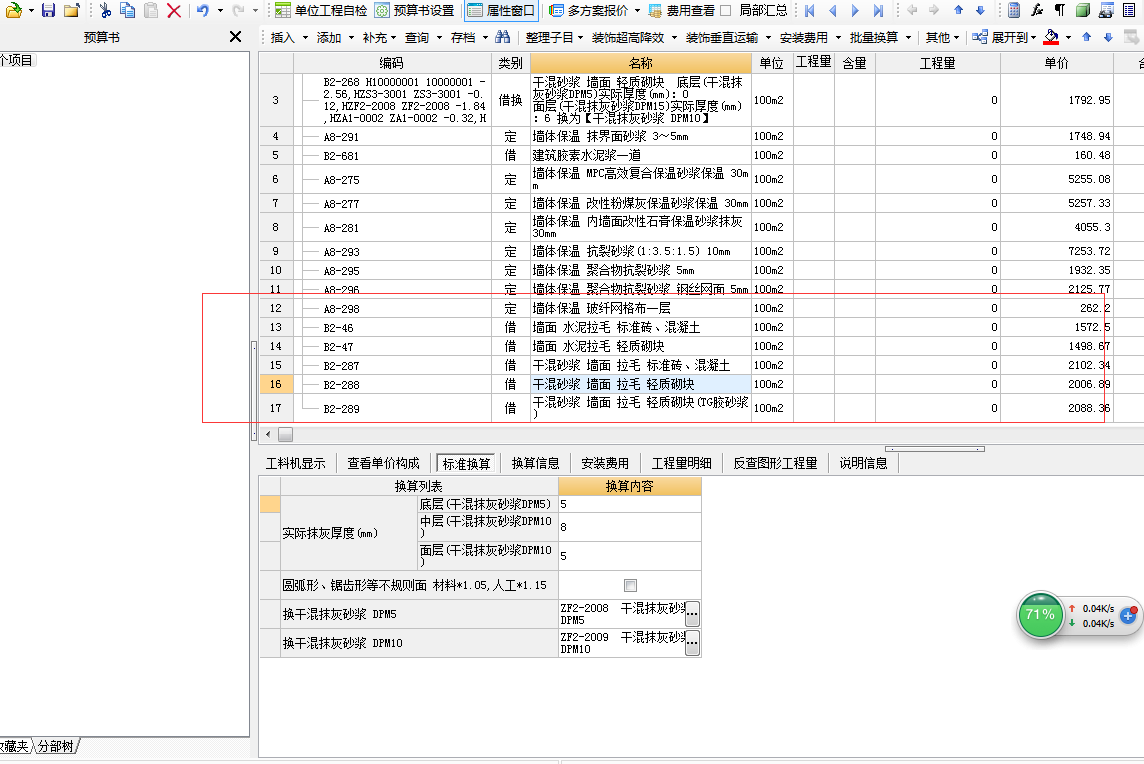The height and width of the screenshot is (764, 1144).
Task: Jump to first record navigation arrow
Action: click(x=809, y=10)
